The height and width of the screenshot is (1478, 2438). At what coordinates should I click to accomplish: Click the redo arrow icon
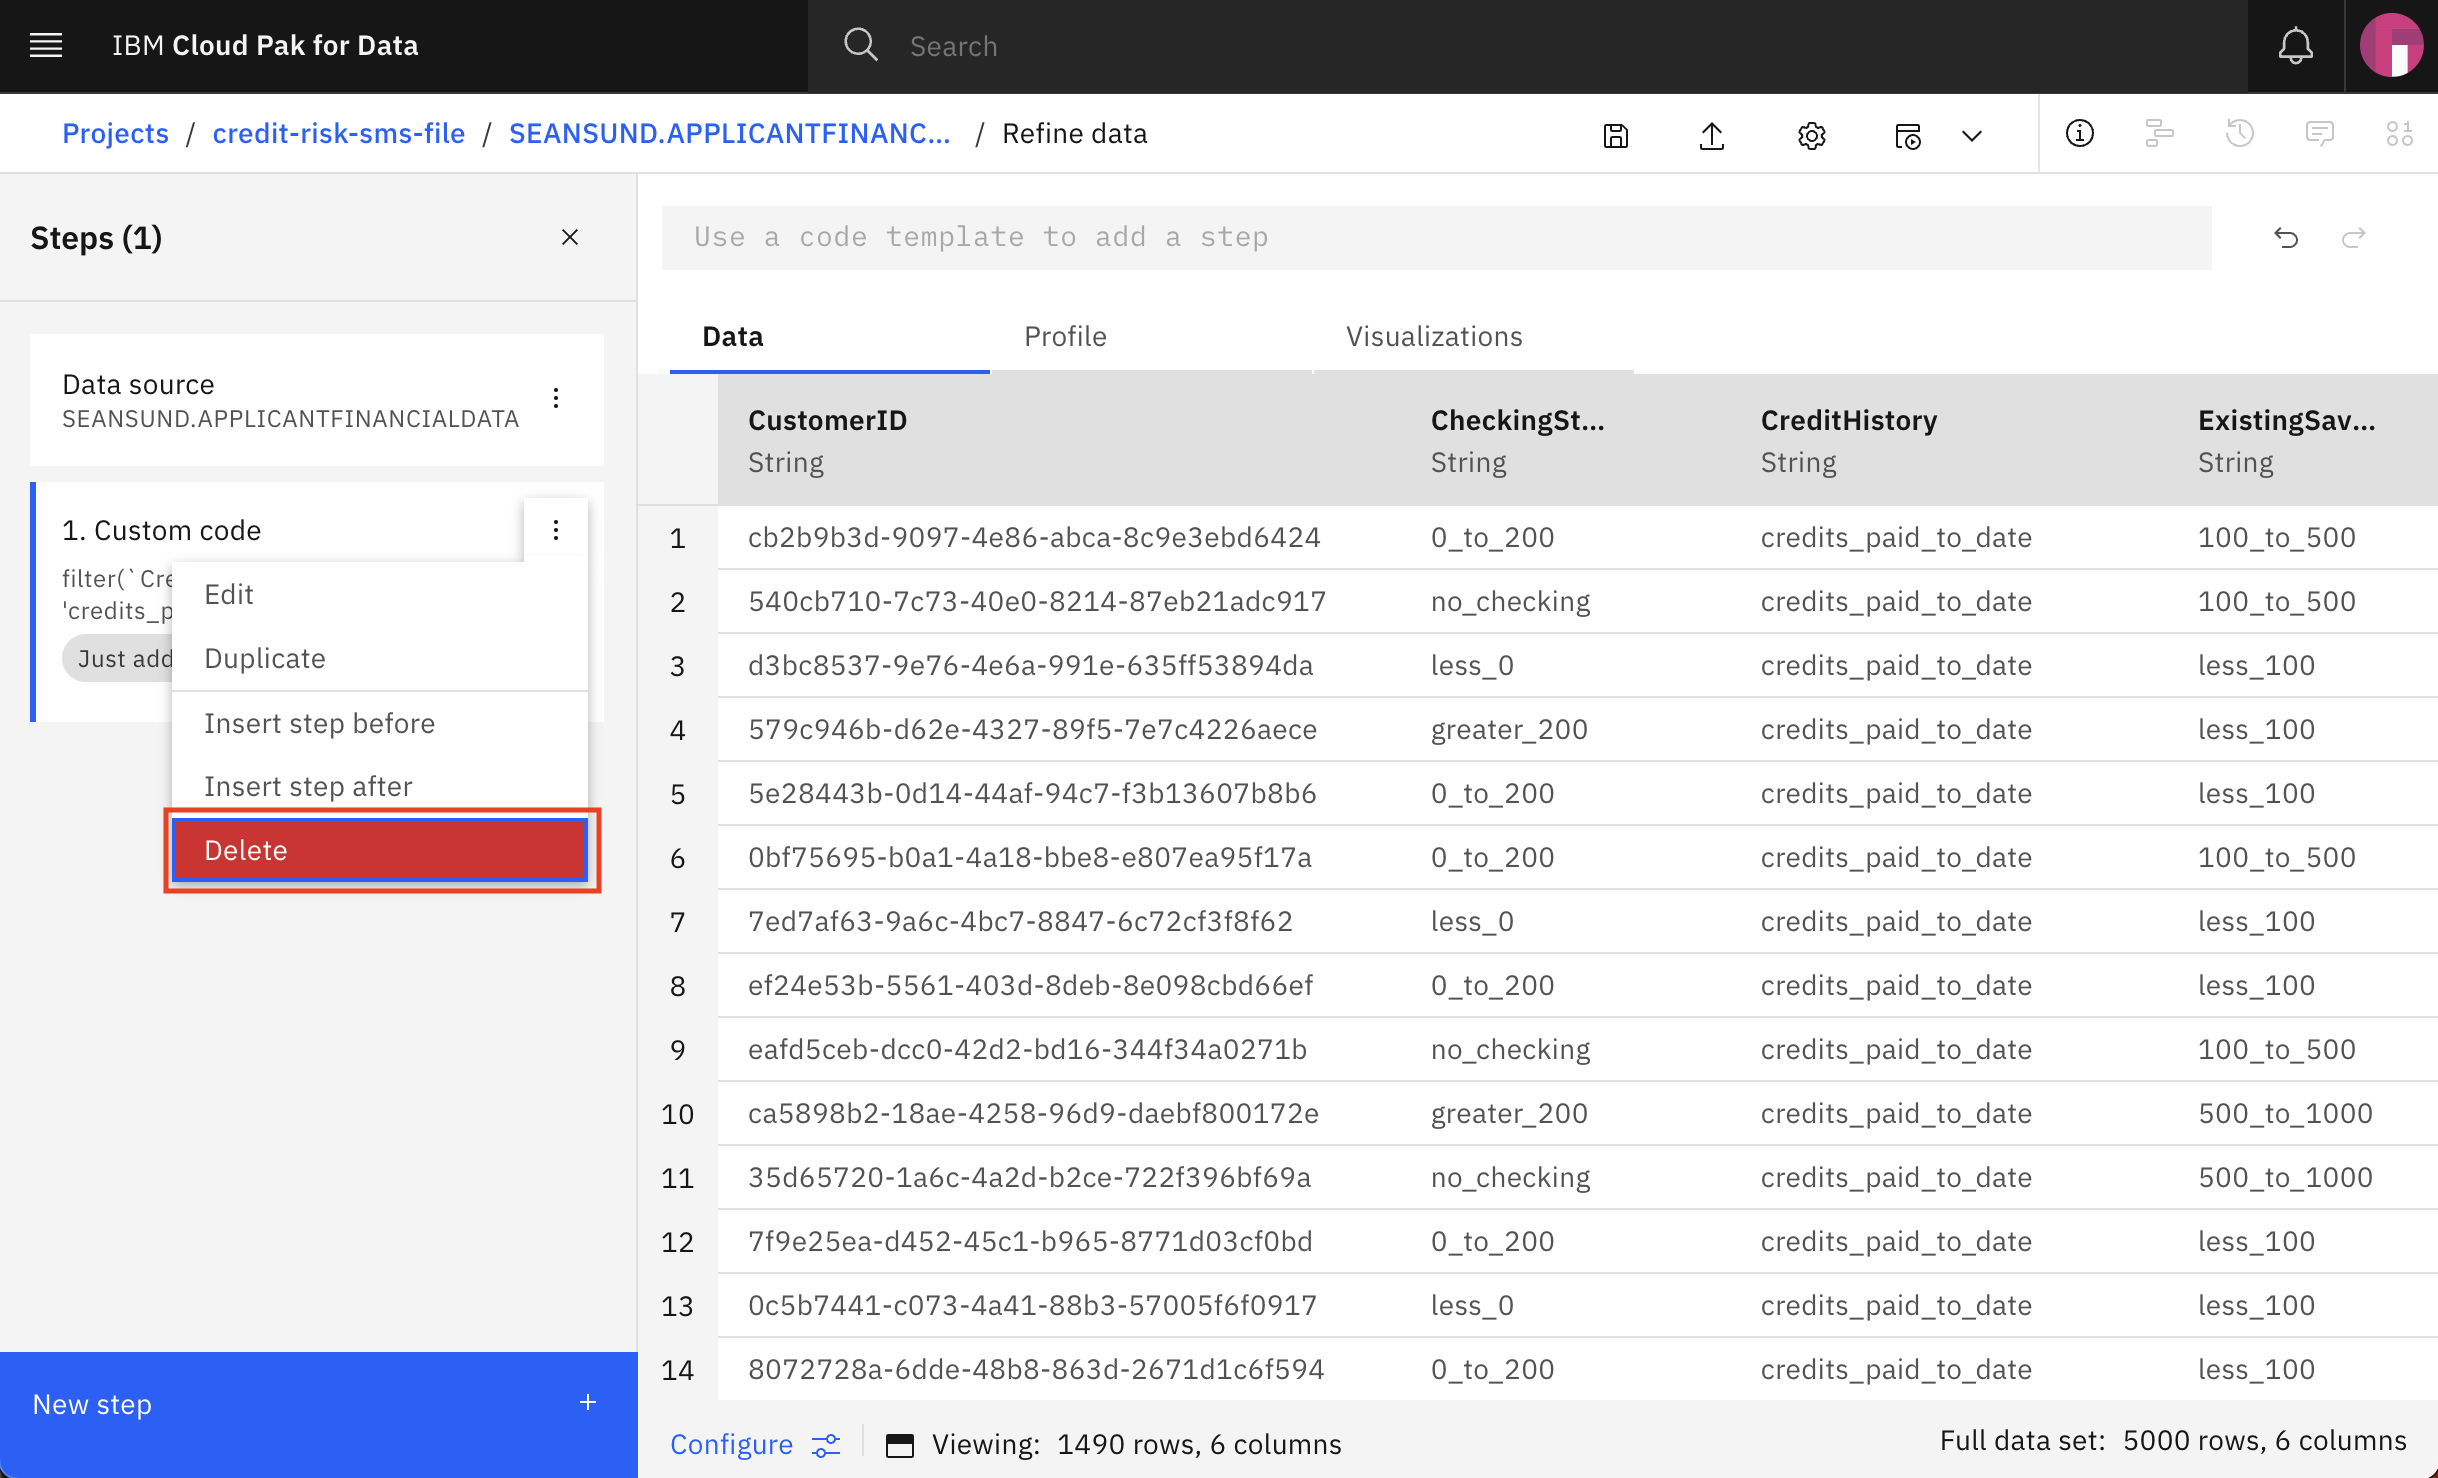coord(2354,238)
